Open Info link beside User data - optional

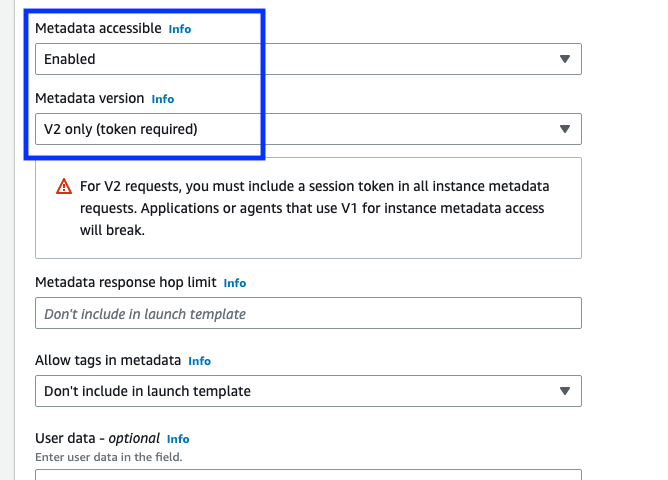178,439
